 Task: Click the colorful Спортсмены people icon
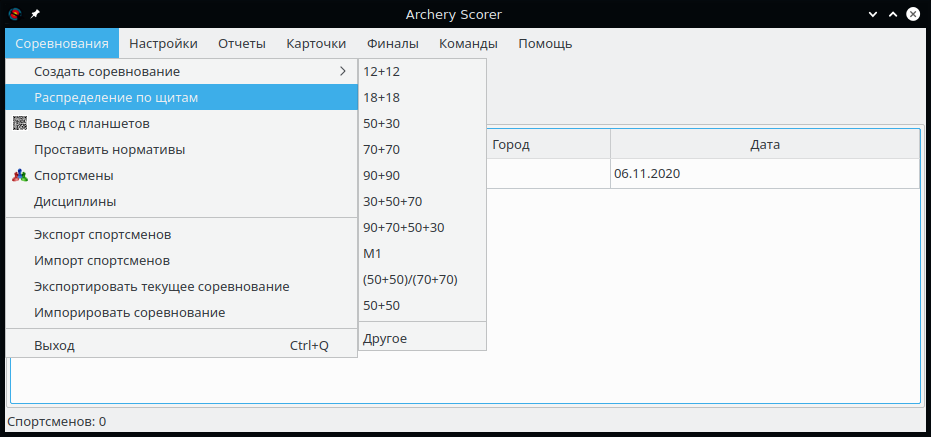tap(20, 176)
